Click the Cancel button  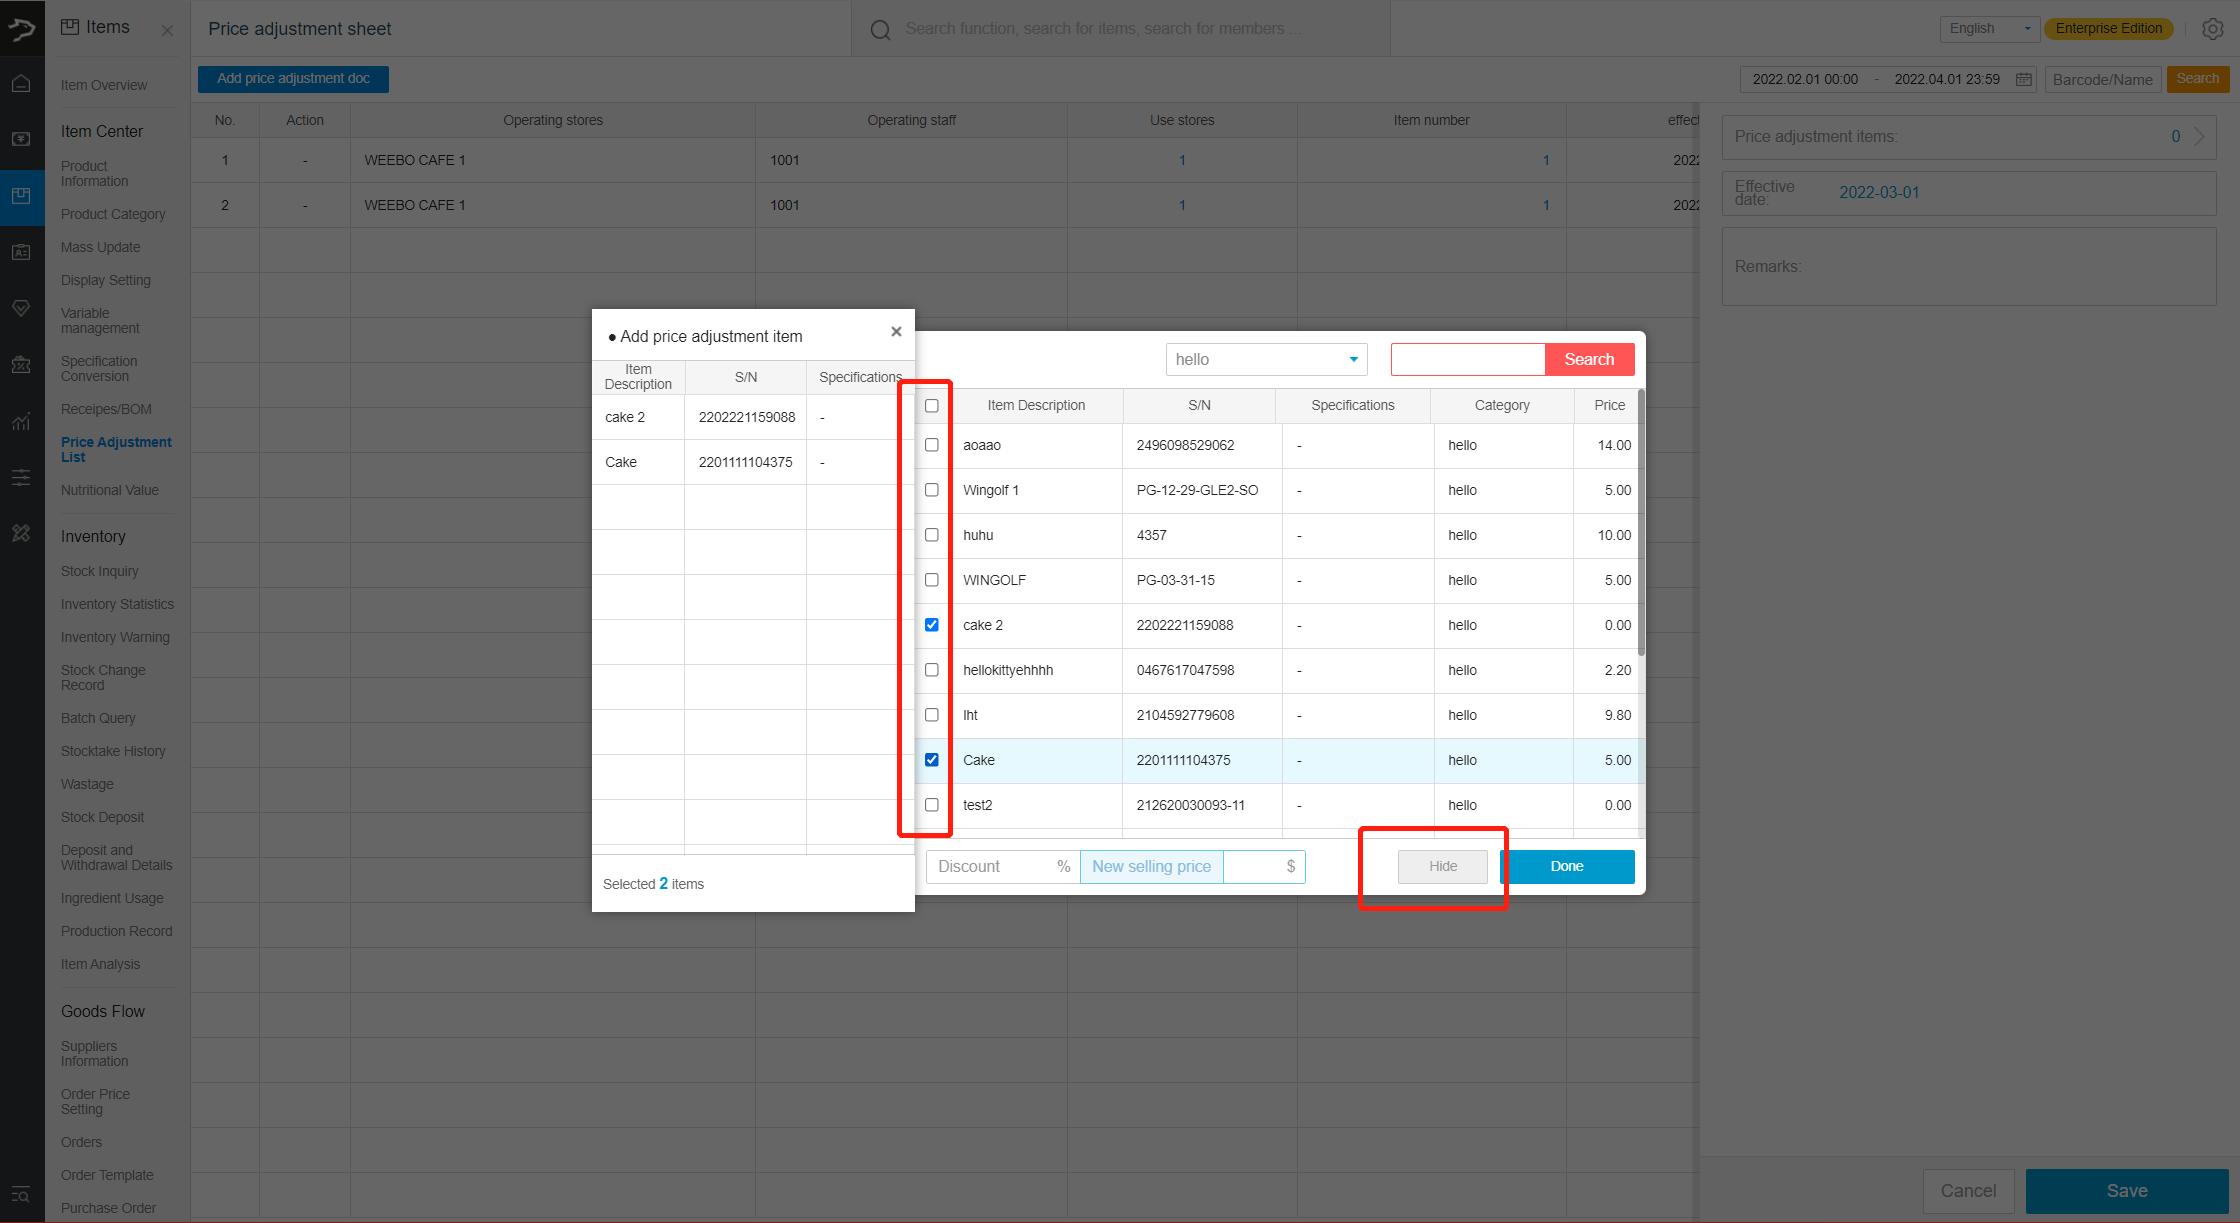tap(1967, 1191)
